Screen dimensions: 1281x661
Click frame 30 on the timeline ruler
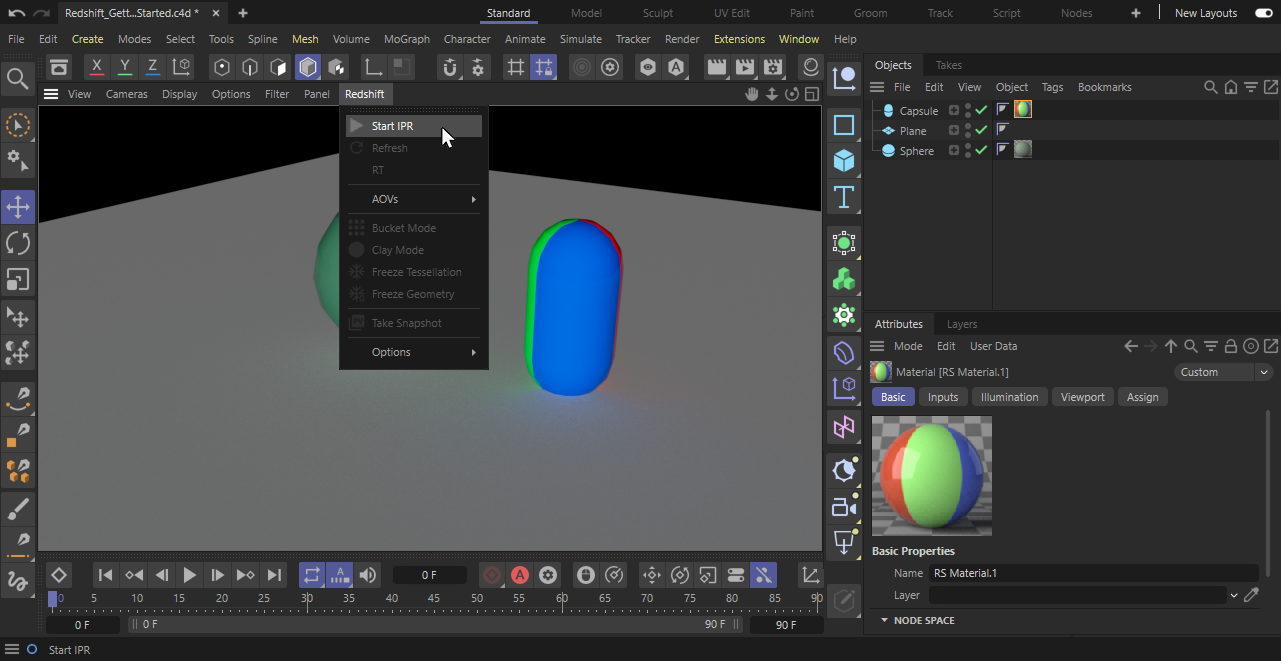click(307, 599)
